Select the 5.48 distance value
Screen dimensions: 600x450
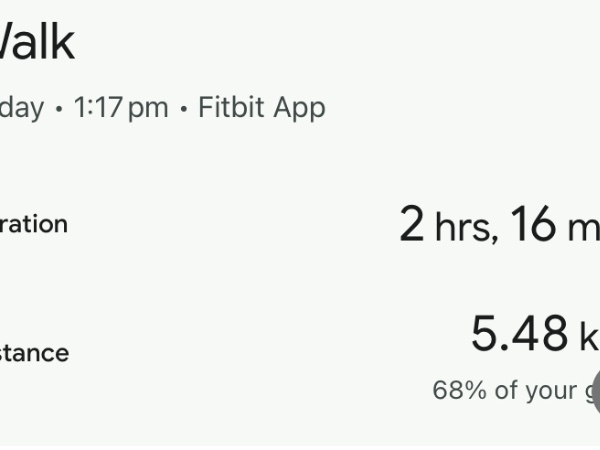pyautogui.click(x=520, y=335)
